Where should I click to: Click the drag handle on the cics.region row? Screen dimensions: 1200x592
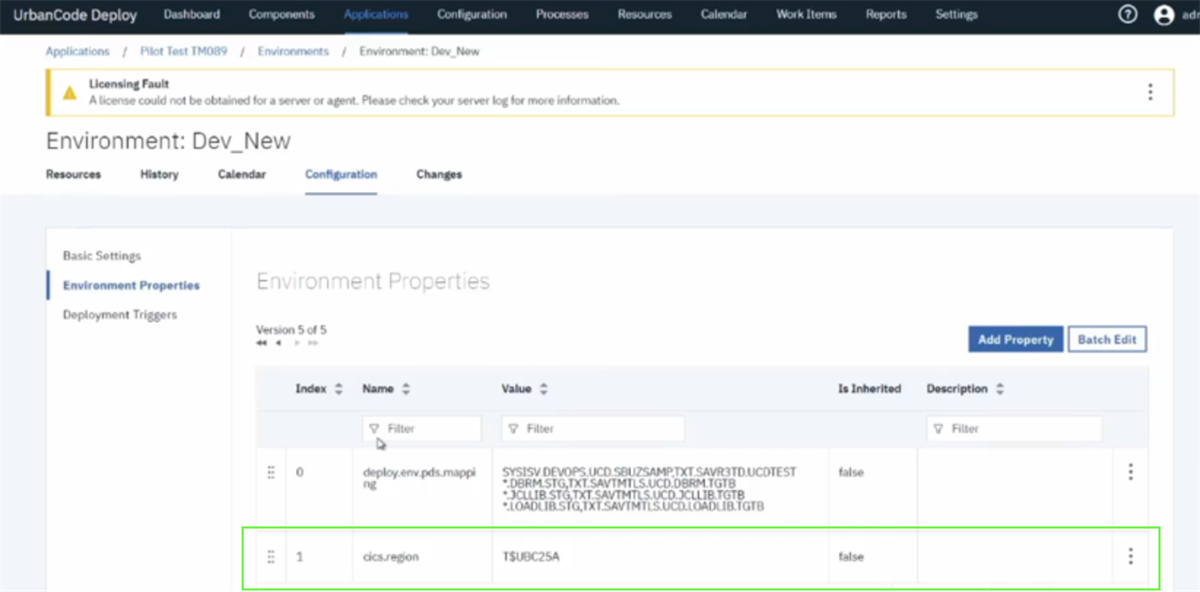(270, 556)
